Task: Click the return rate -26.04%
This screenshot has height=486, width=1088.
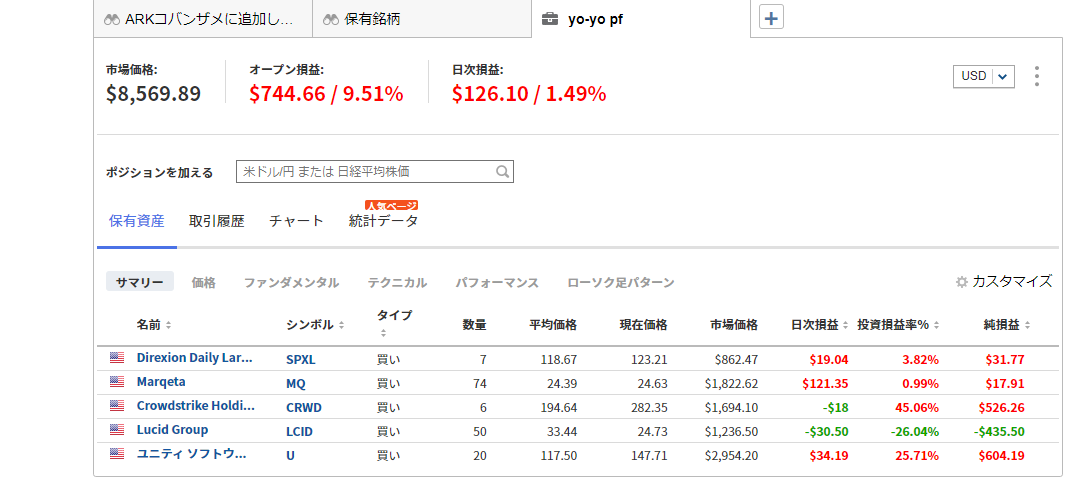Action: [x=915, y=432]
